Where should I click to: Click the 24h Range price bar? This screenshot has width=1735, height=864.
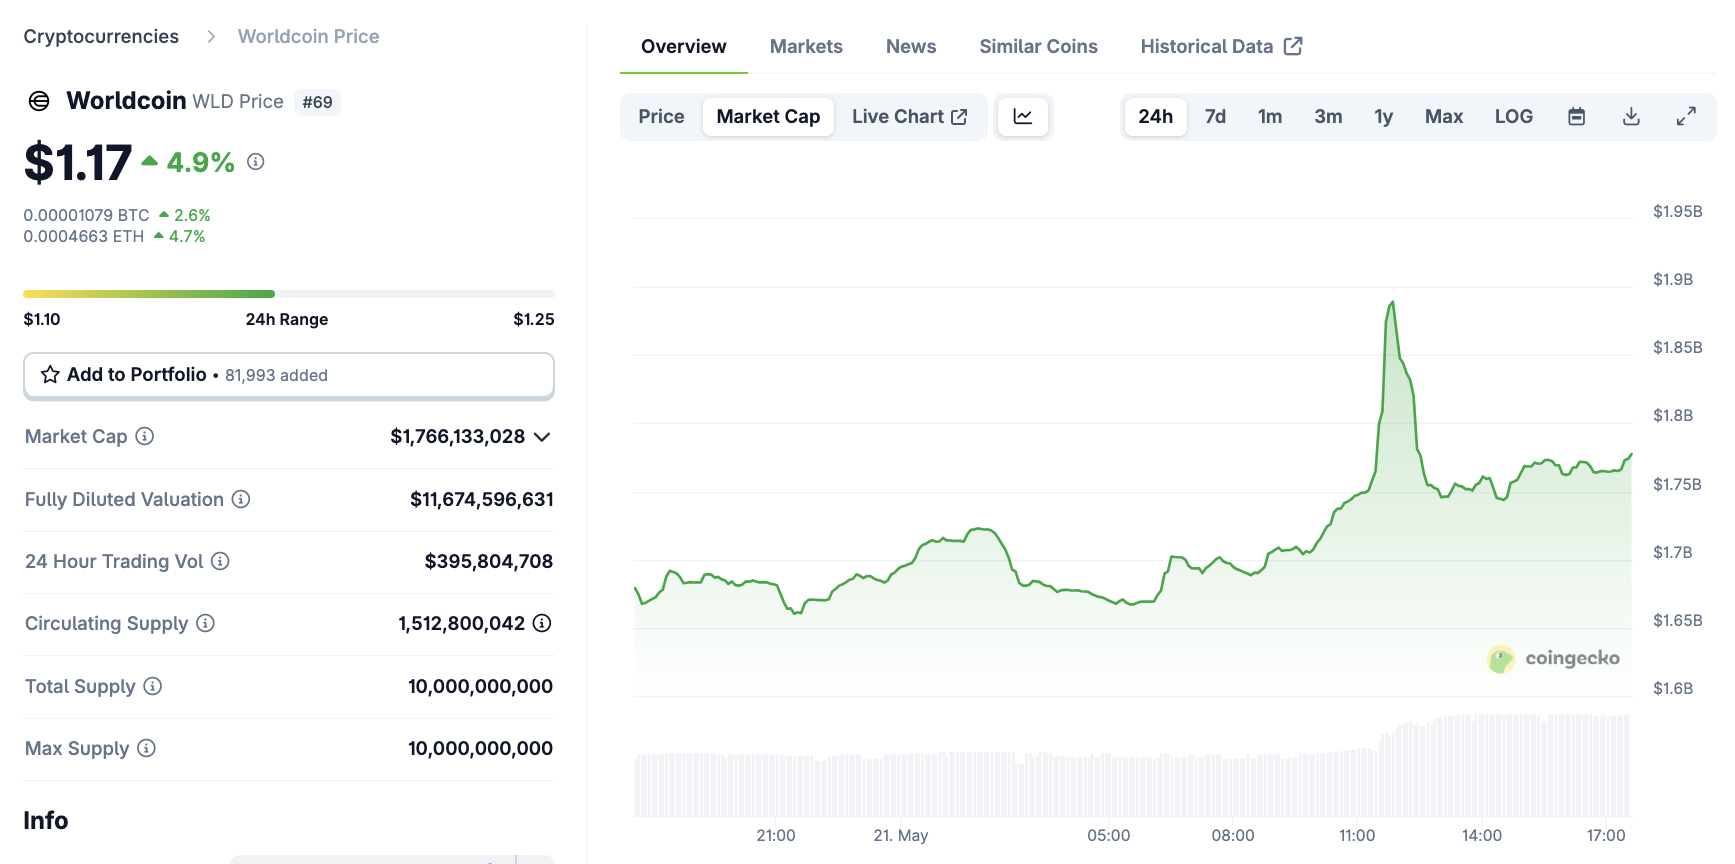pyautogui.click(x=288, y=294)
